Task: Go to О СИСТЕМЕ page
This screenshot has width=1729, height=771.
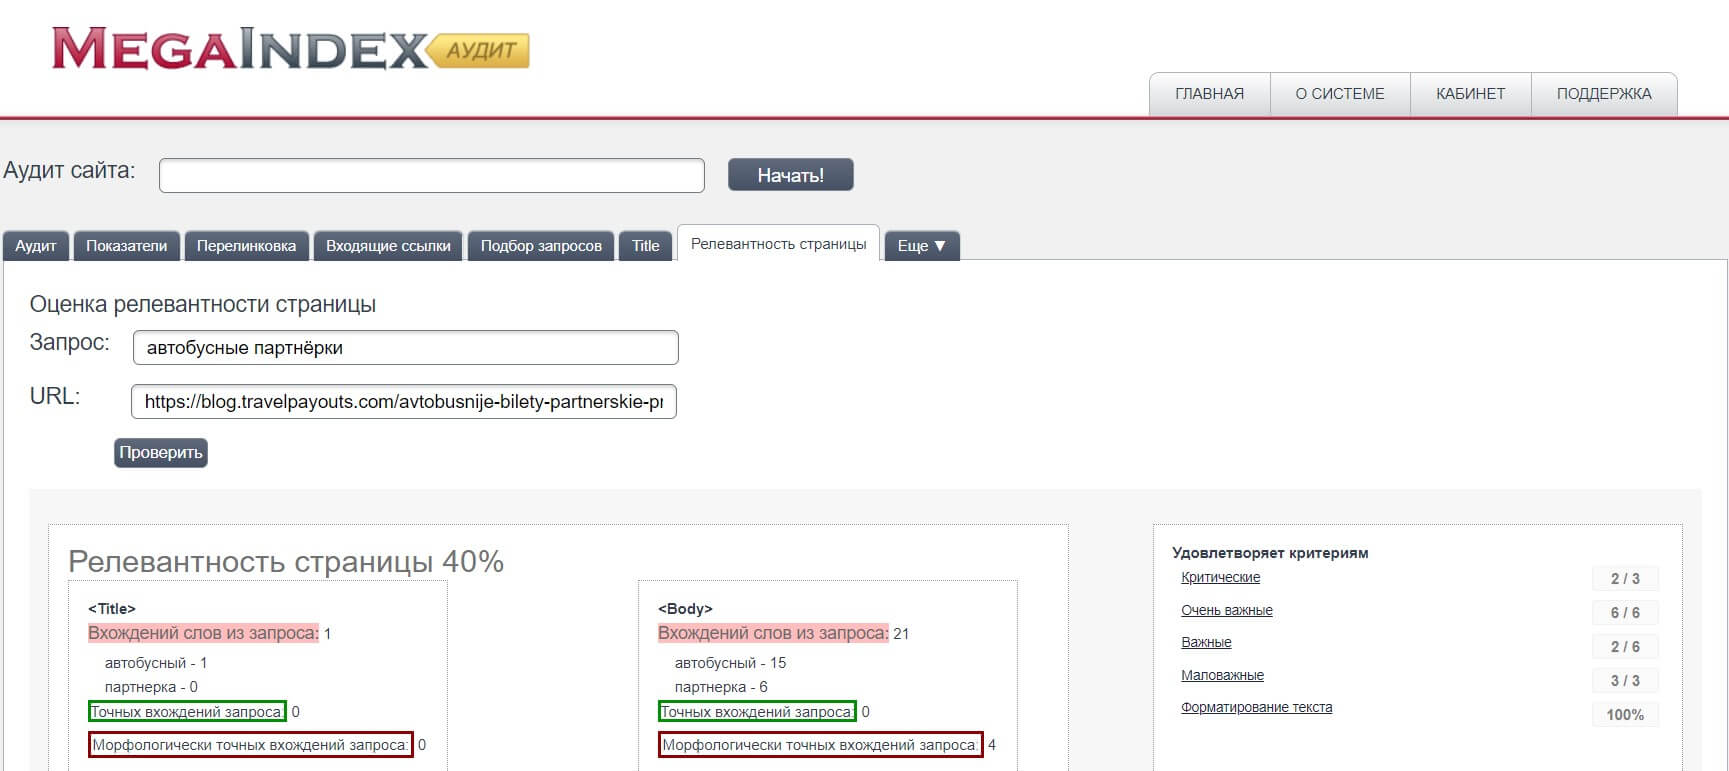Action: (1339, 94)
